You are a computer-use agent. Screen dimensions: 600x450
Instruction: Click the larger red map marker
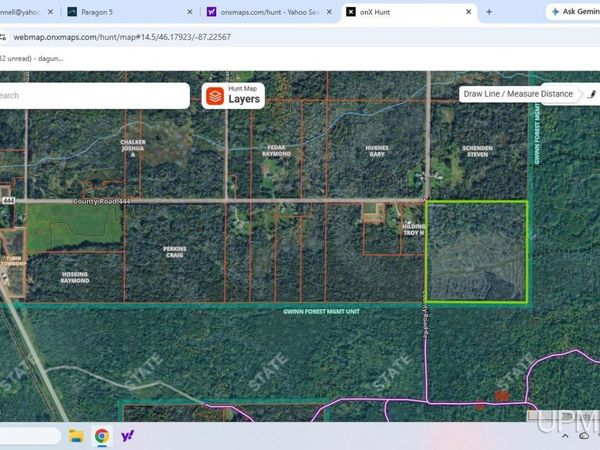click(x=502, y=396)
